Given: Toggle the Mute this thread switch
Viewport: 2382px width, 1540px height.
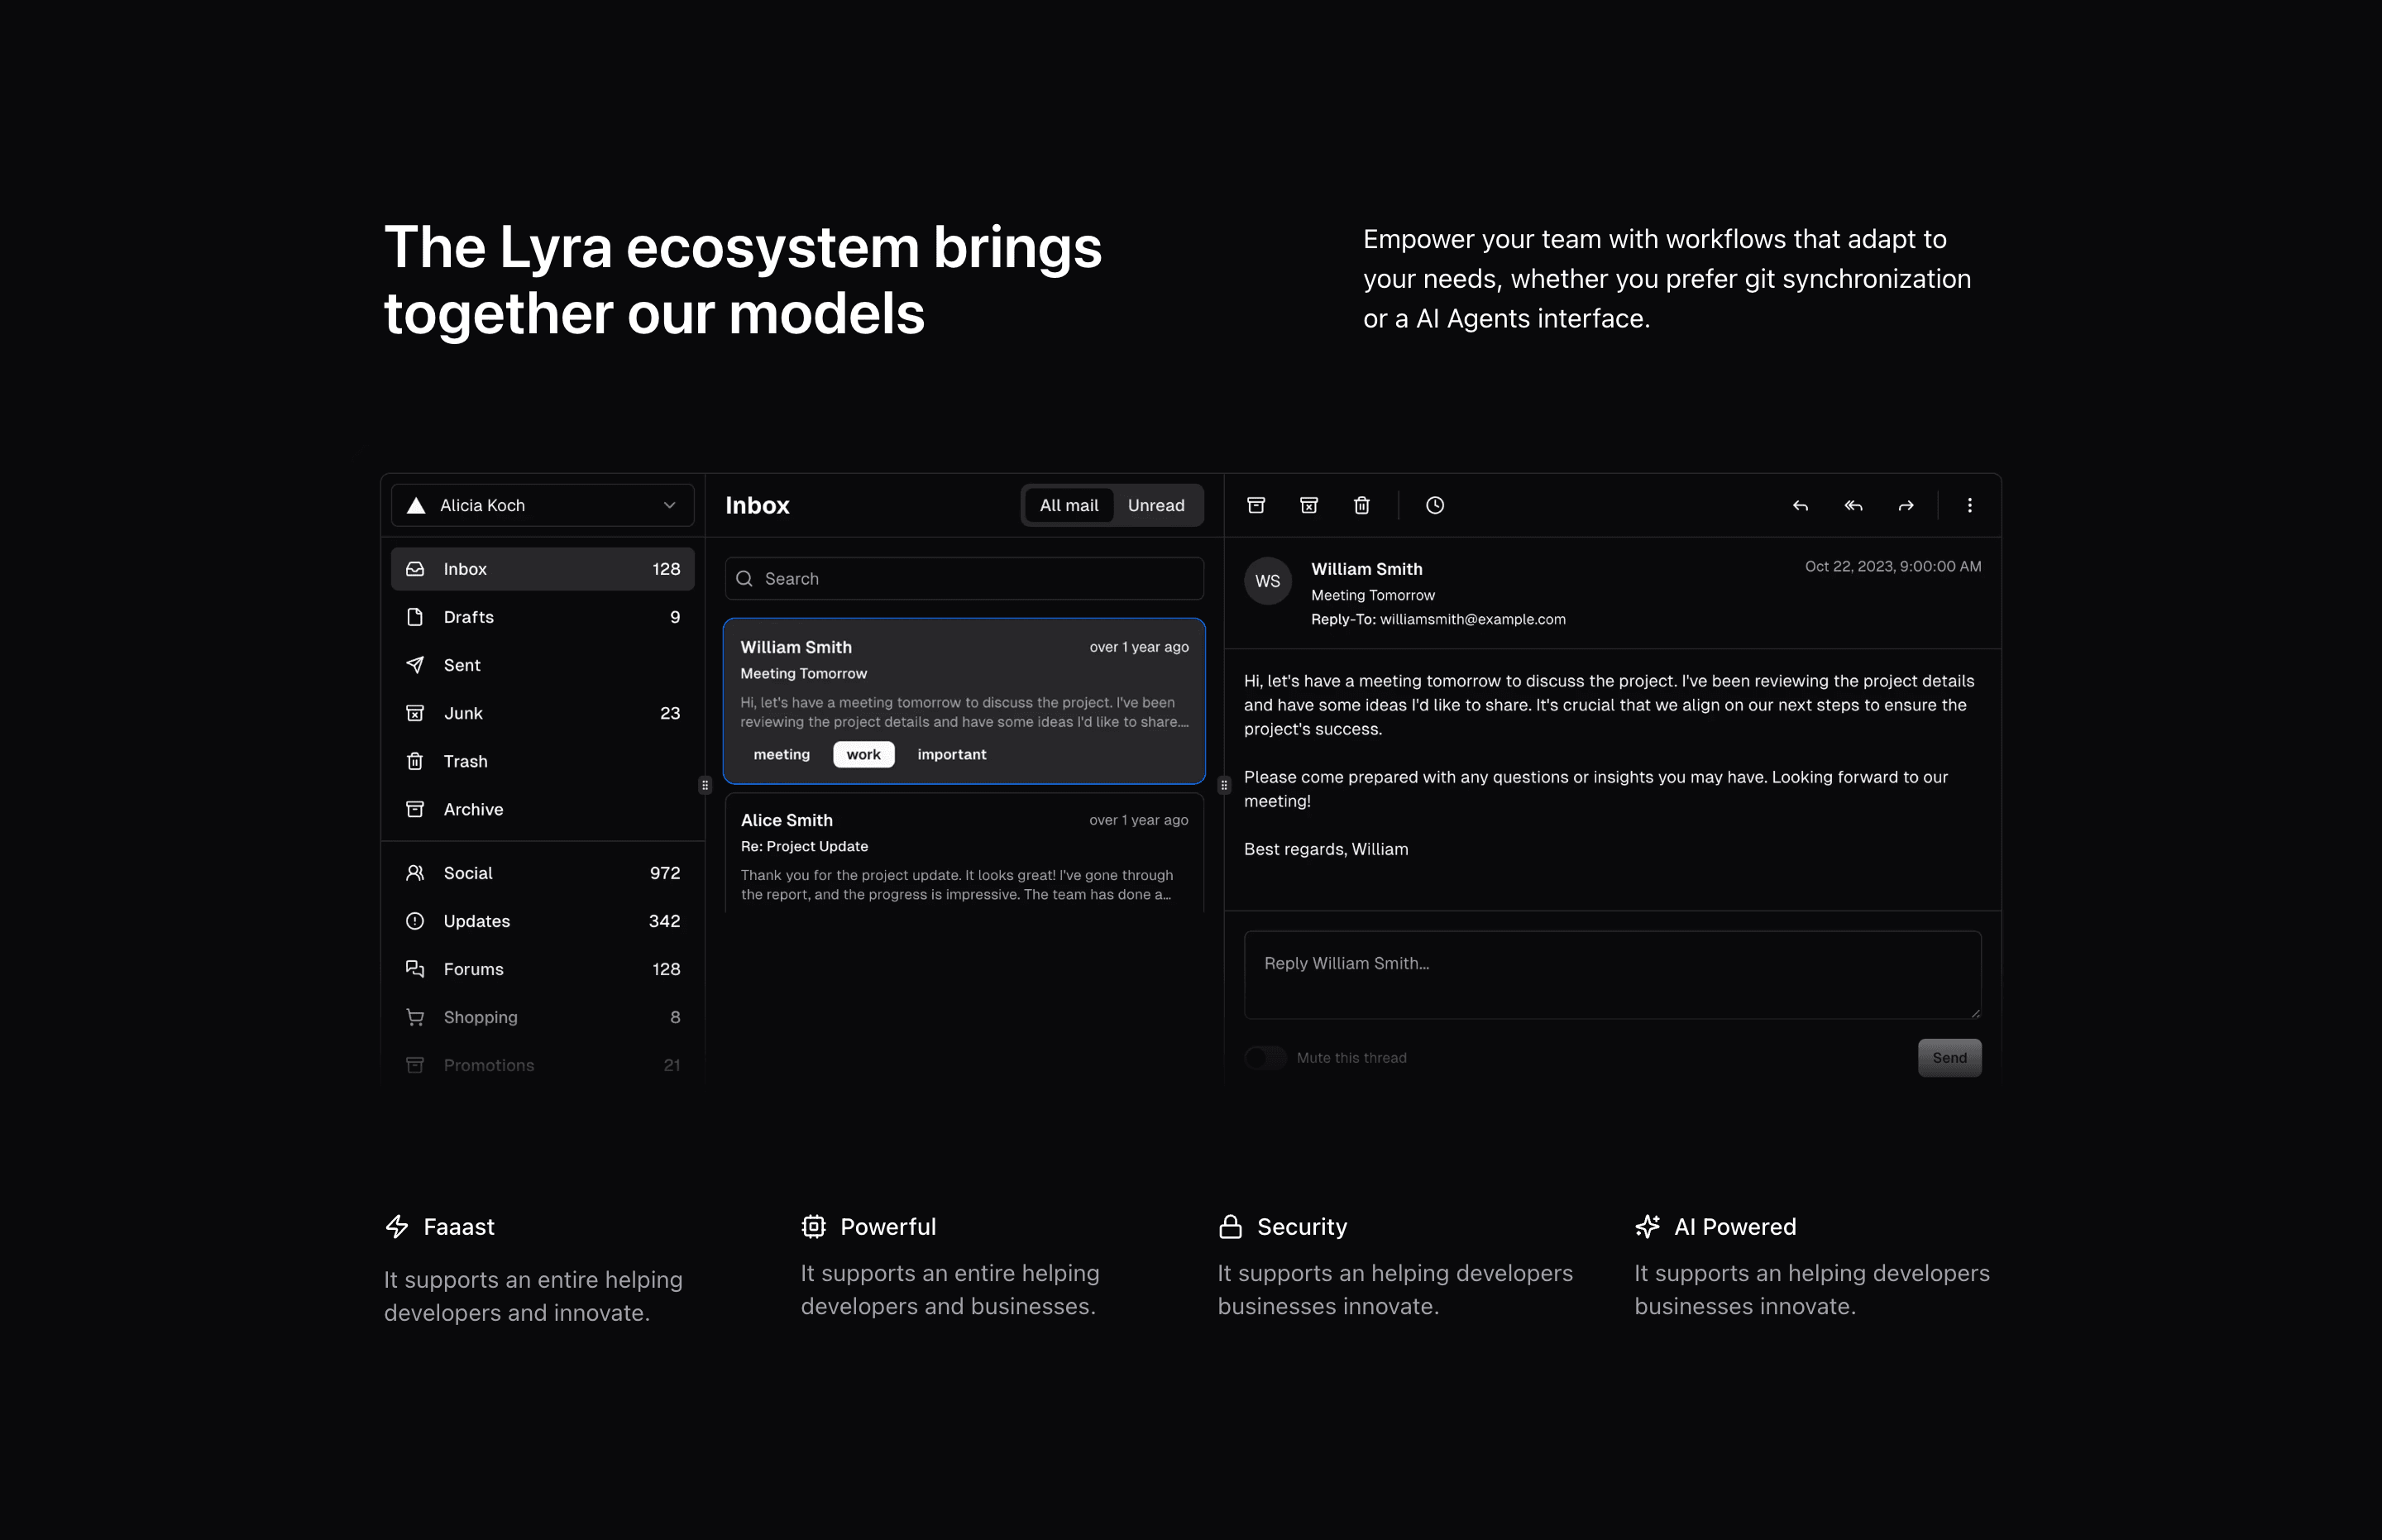Looking at the screenshot, I should pos(1265,1057).
